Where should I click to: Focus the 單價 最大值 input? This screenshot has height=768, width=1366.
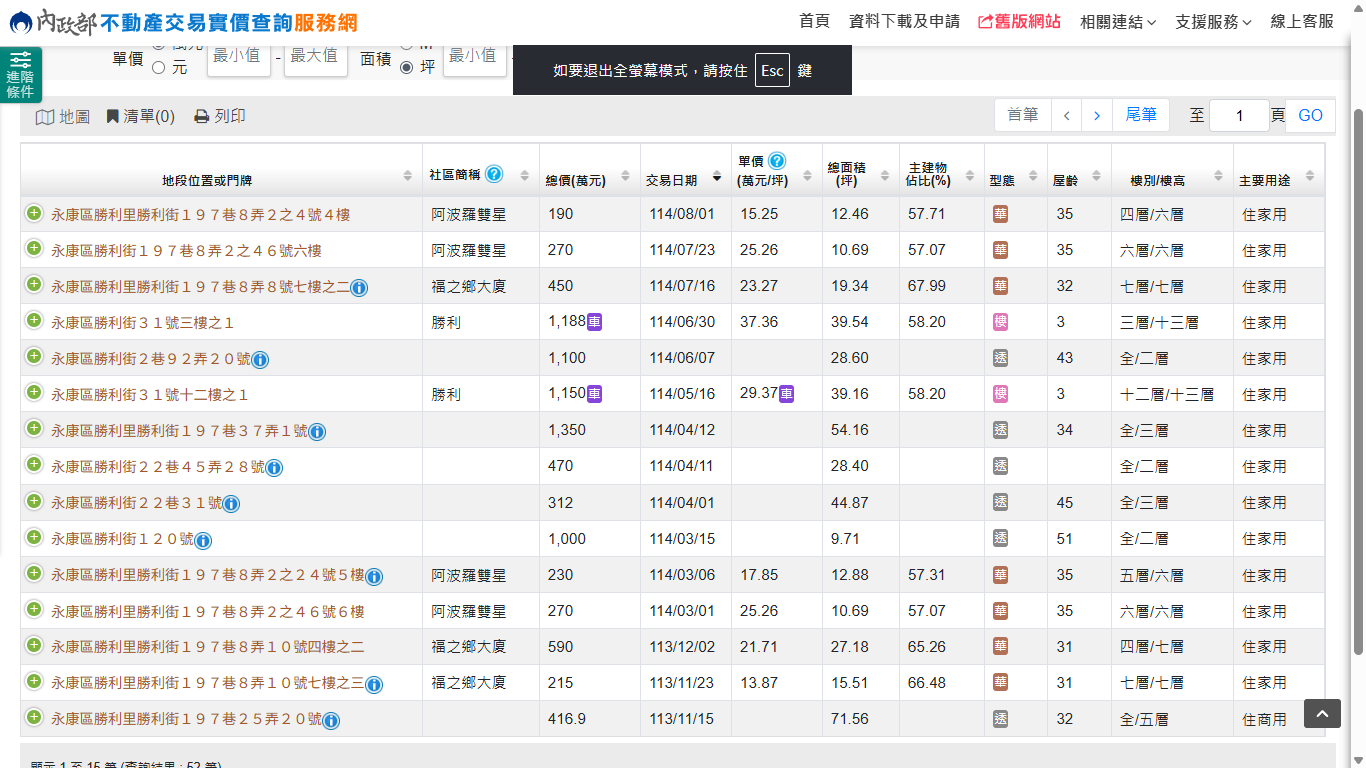tap(316, 59)
